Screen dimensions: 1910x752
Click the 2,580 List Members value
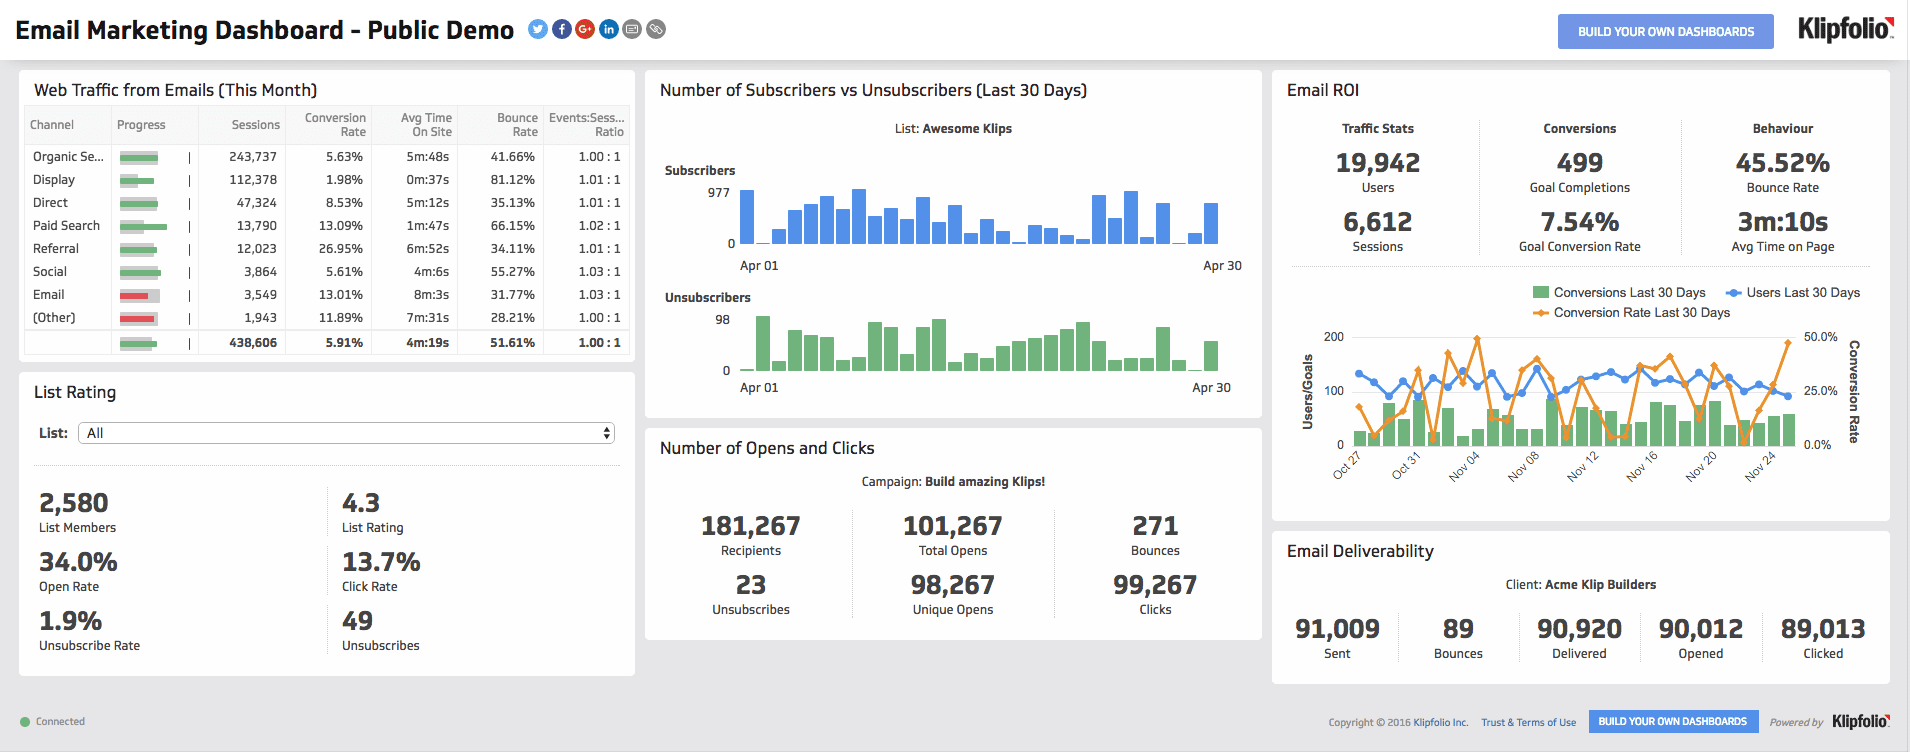pos(74,503)
